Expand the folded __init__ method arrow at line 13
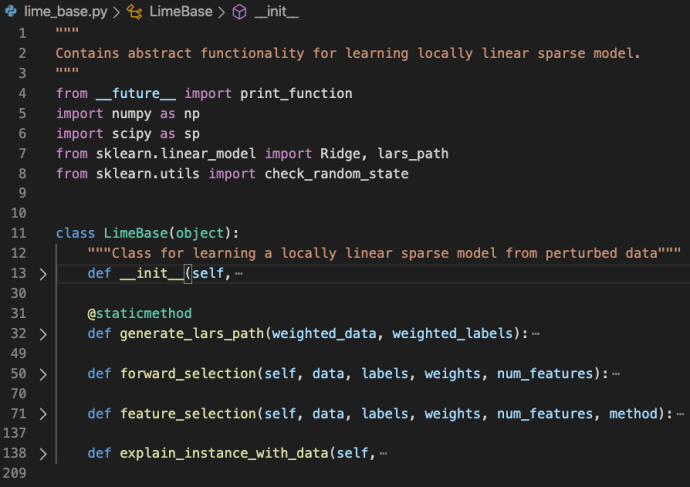This screenshot has width=690, height=487. point(42,274)
